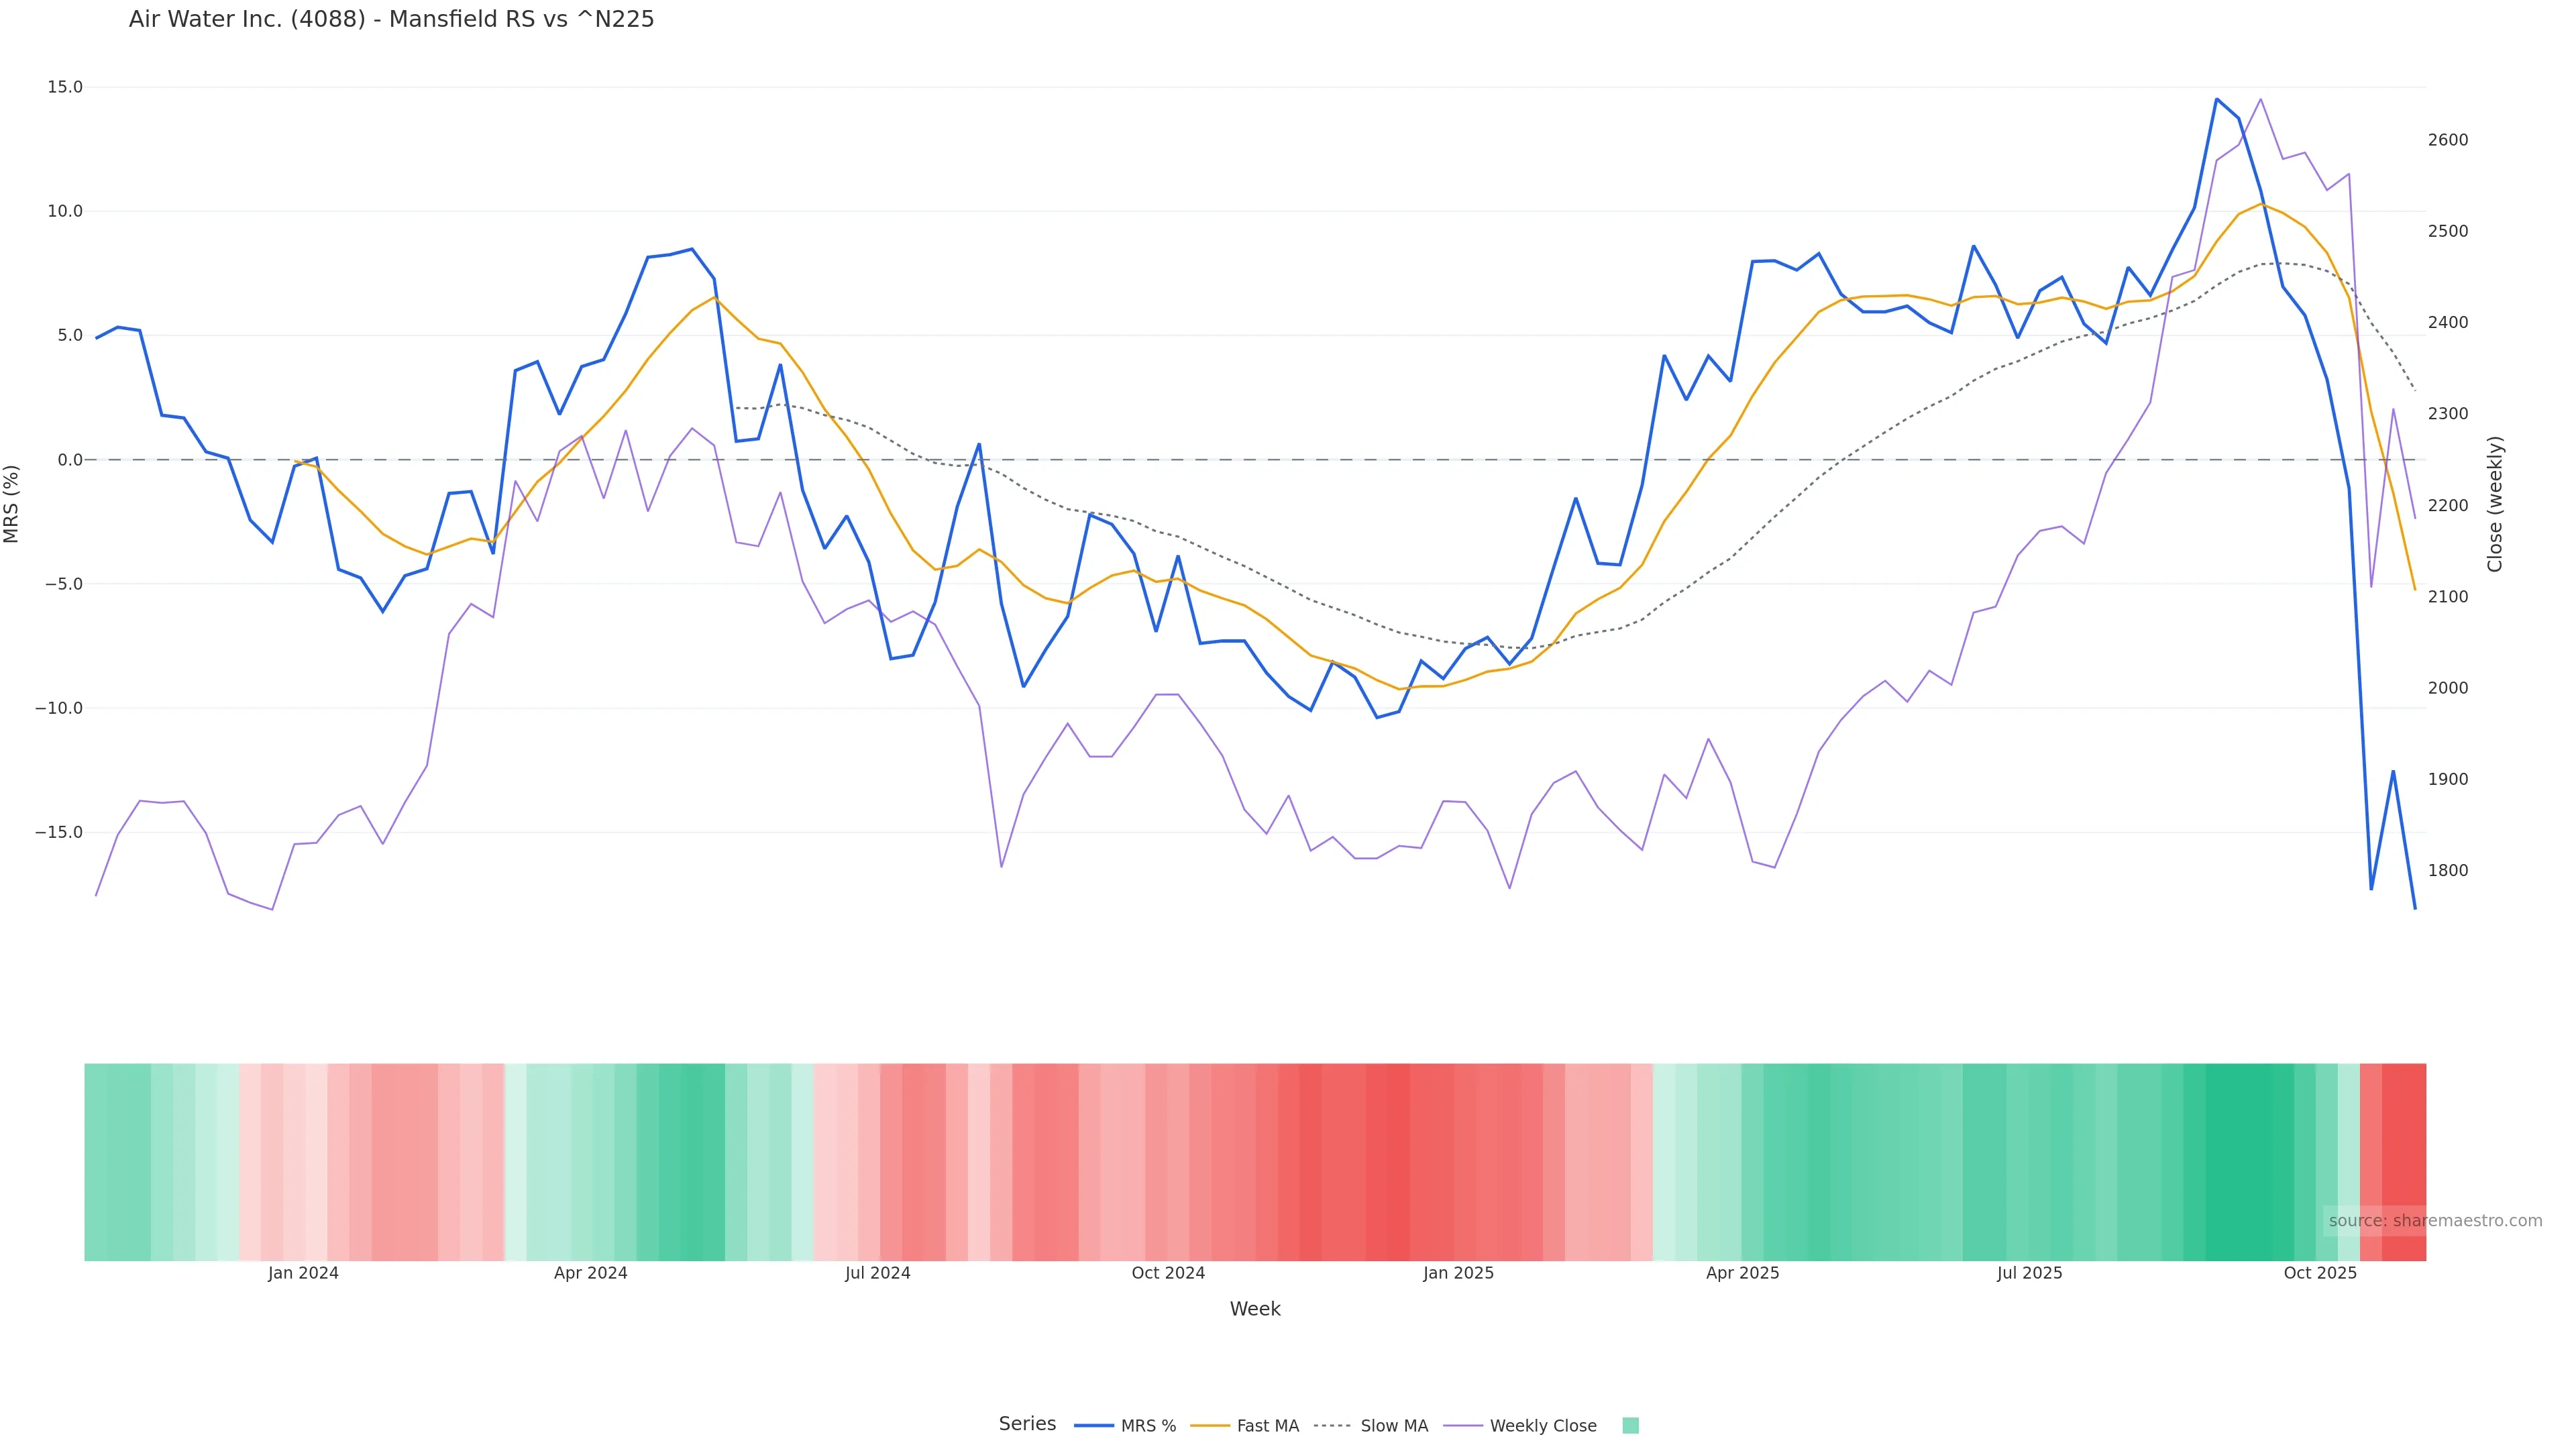Select the Jan 2025 axis tick label
This screenshot has width=2576, height=1449.
(x=1458, y=1273)
